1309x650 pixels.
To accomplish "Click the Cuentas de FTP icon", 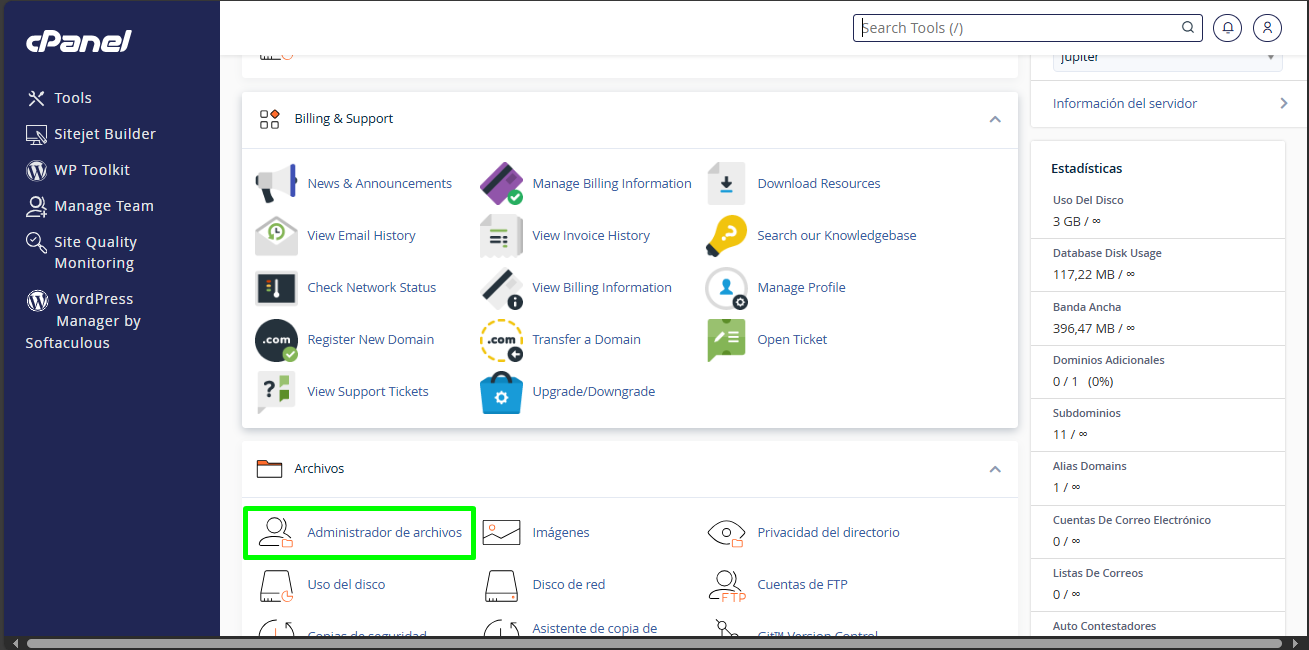I will (x=726, y=586).
